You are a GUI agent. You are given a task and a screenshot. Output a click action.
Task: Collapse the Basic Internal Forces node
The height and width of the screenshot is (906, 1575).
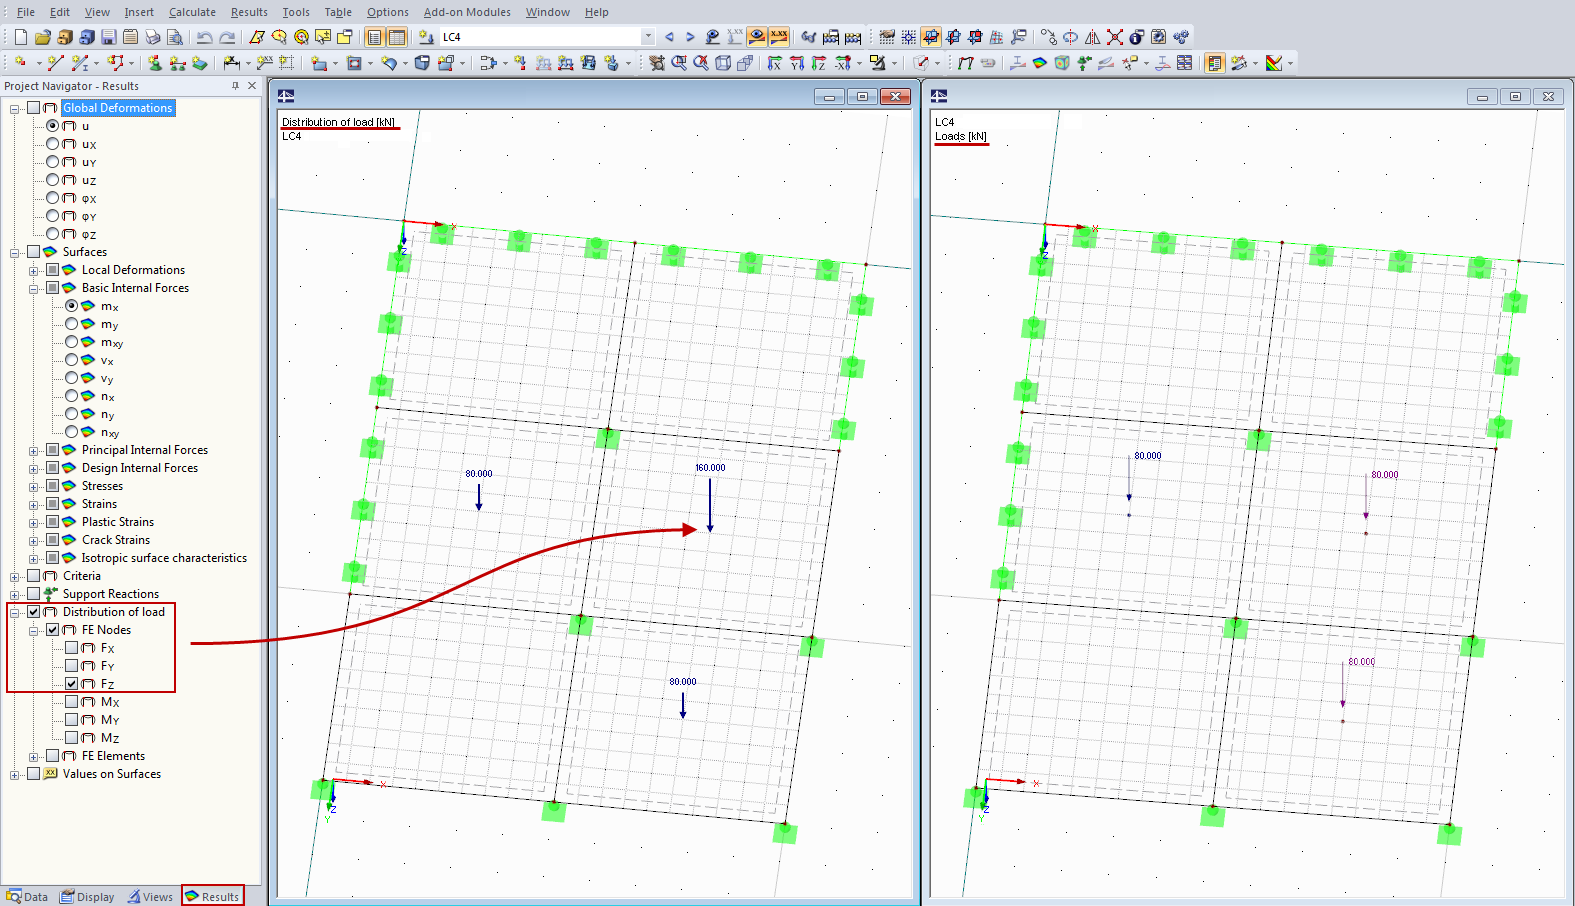click(34, 288)
